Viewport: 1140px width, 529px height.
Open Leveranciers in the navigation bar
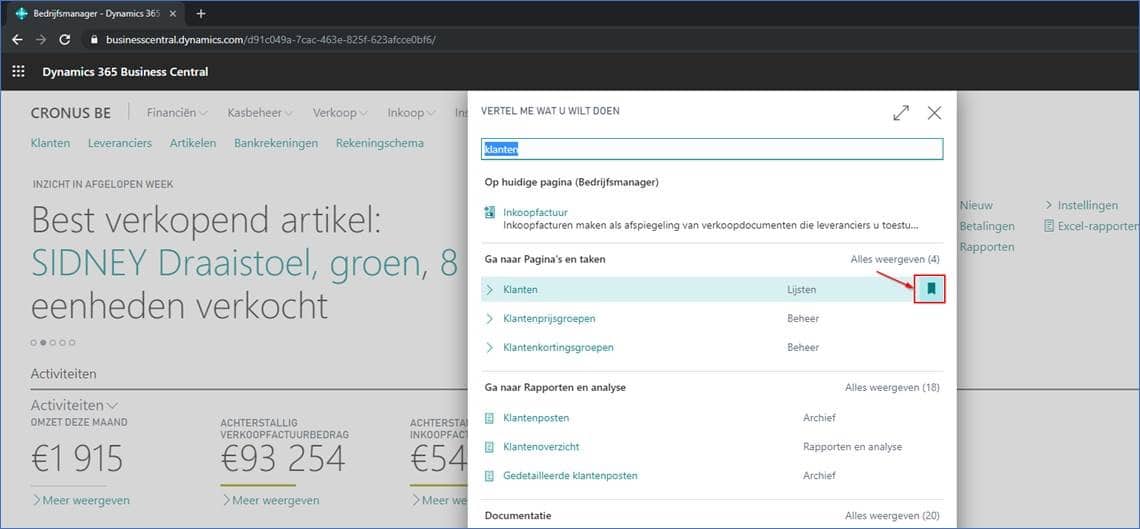[120, 143]
